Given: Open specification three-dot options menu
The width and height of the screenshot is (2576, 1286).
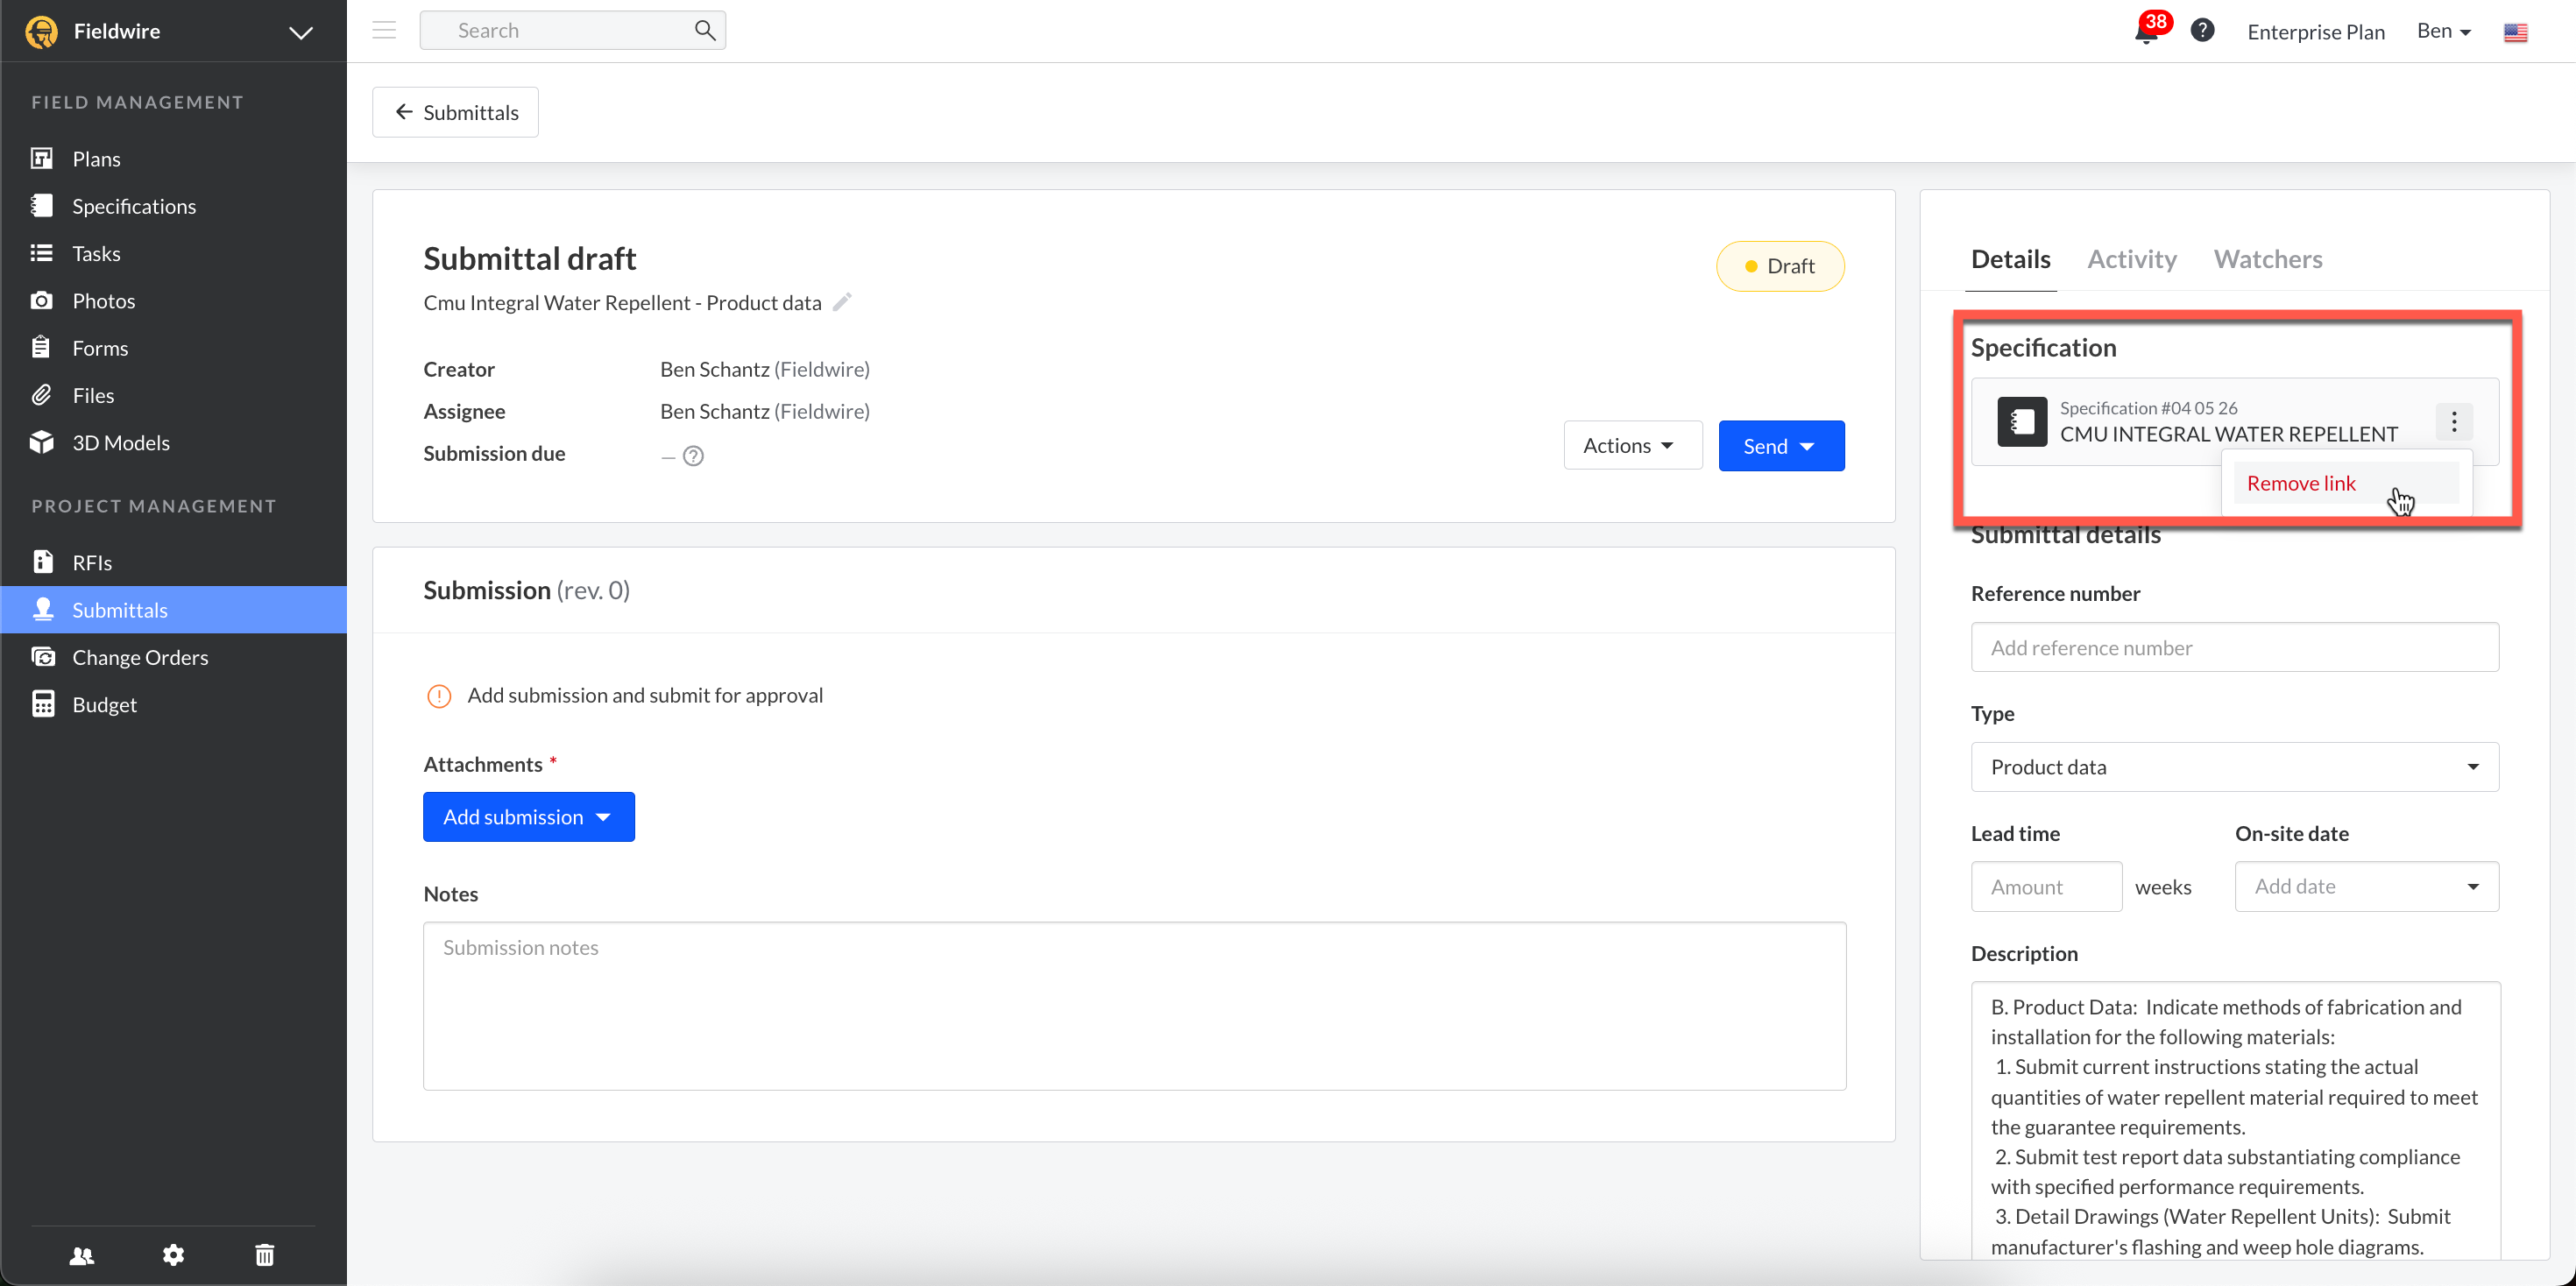Looking at the screenshot, I should click(2454, 422).
